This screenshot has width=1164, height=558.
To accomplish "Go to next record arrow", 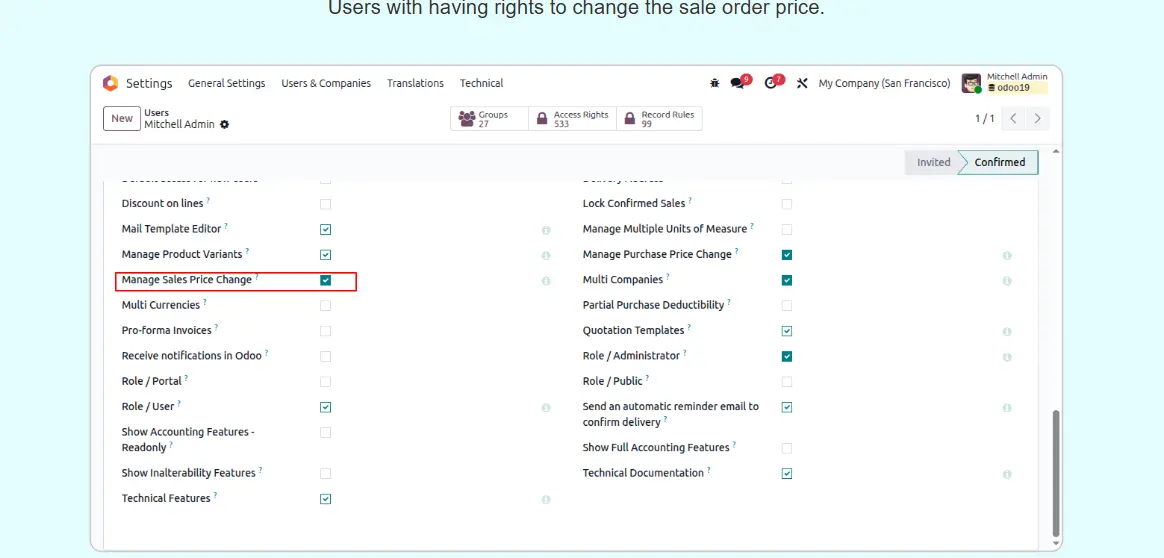I will 1038,118.
